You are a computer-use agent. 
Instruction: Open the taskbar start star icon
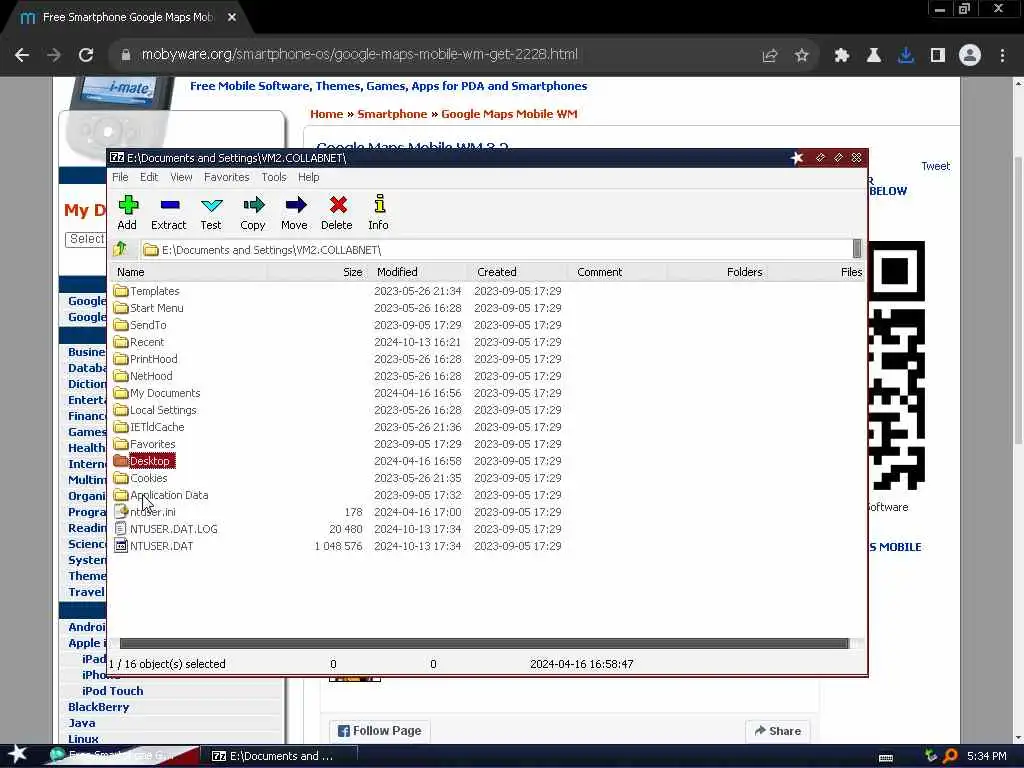click(17, 755)
